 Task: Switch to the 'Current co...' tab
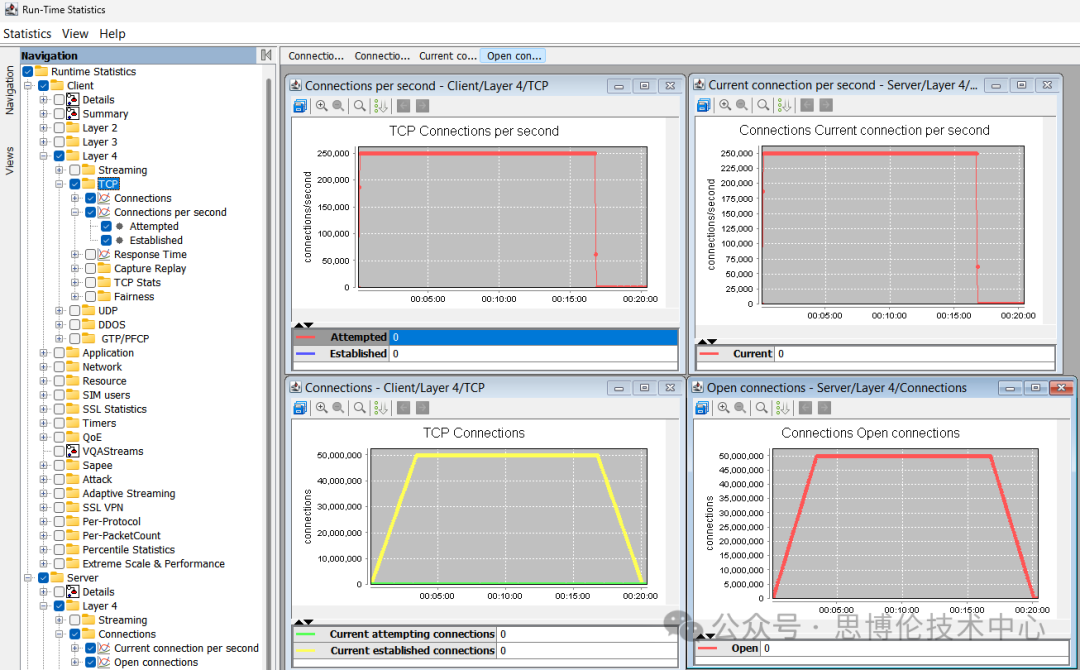pyautogui.click(x=448, y=56)
